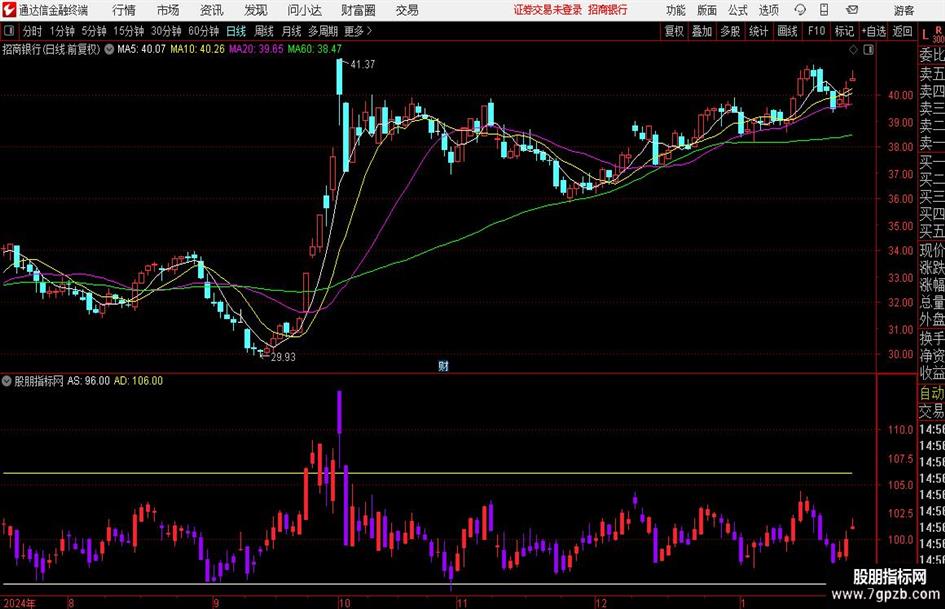The image size is (945, 609).
Task: Toggle the left sidebar panel icon
Action: [x=8, y=31]
